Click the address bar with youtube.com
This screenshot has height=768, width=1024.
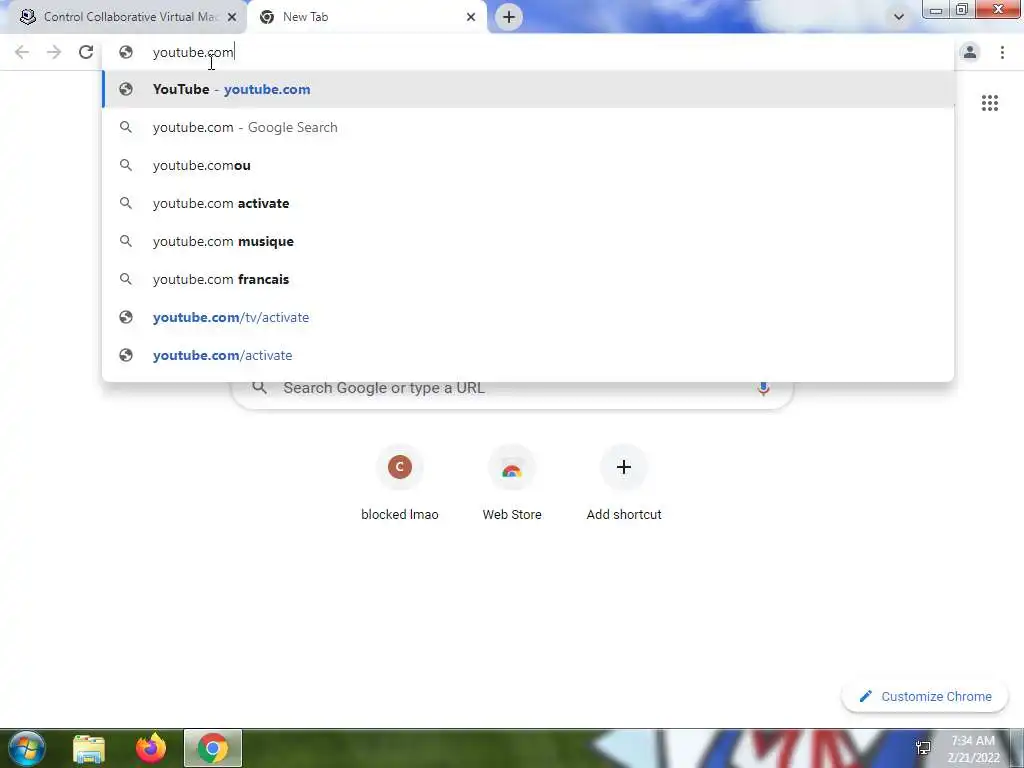coord(528,52)
